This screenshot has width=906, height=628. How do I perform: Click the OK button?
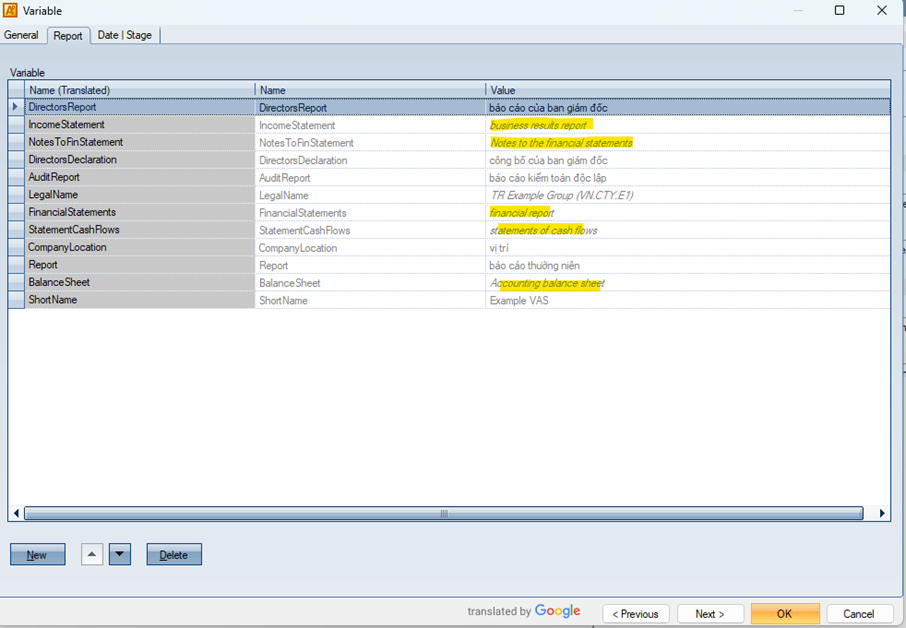785,614
